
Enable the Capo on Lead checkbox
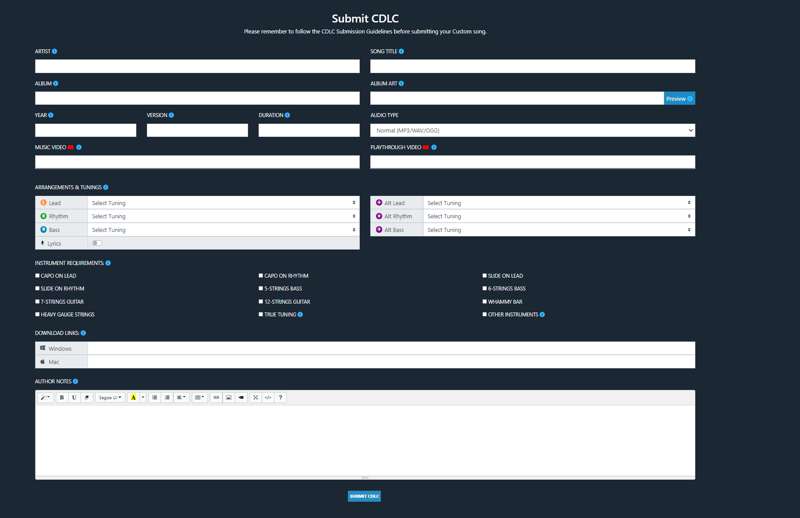pyautogui.click(x=38, y=276)
